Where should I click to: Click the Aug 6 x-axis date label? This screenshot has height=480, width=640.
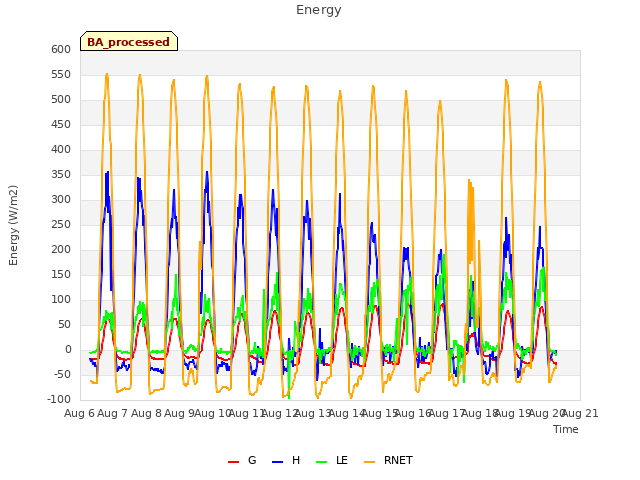click(x=80, y=413)
